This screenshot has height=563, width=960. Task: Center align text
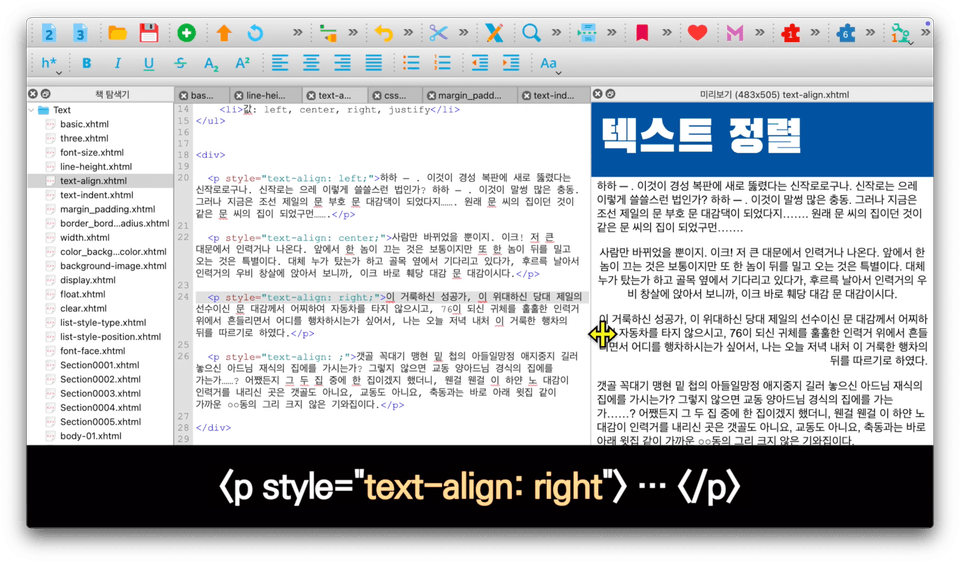click(x=311, y=63)
